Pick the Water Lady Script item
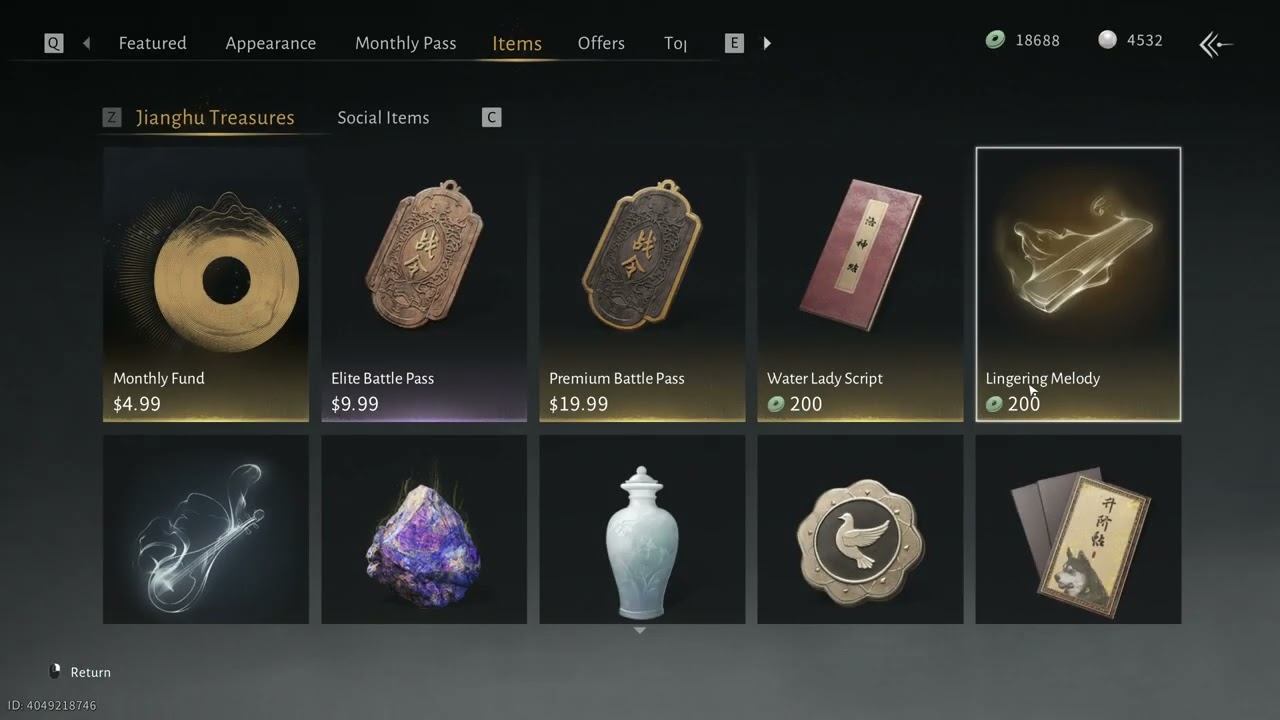 coord(860,284)
